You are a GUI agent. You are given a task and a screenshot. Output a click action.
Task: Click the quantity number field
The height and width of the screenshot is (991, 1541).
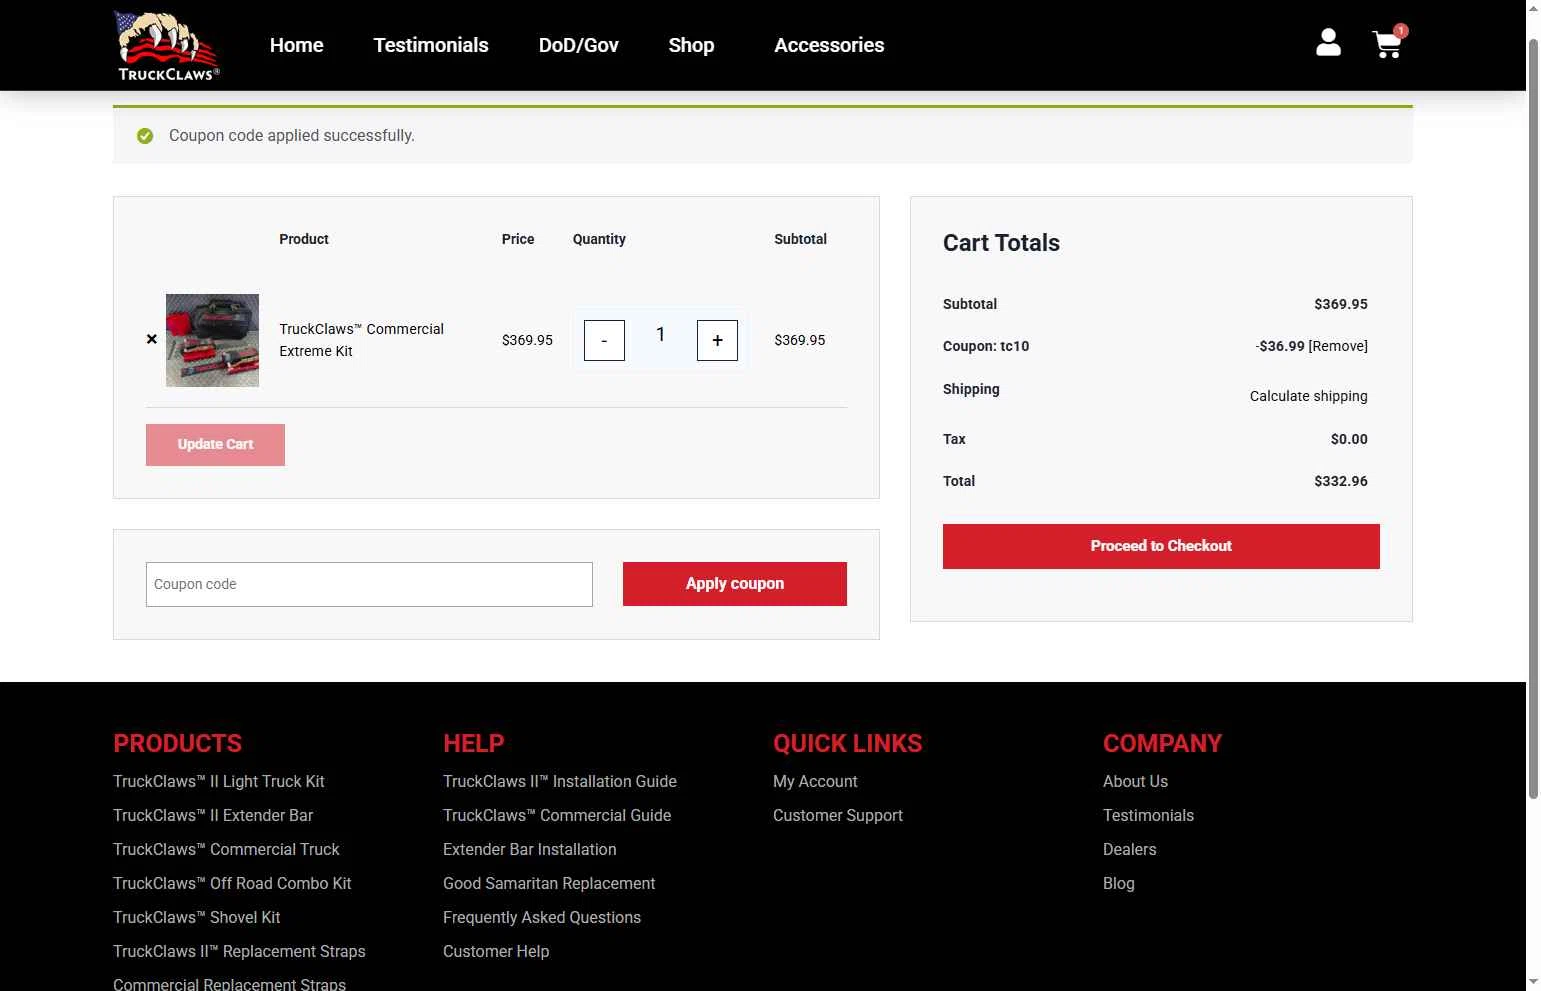click(661, 335)
